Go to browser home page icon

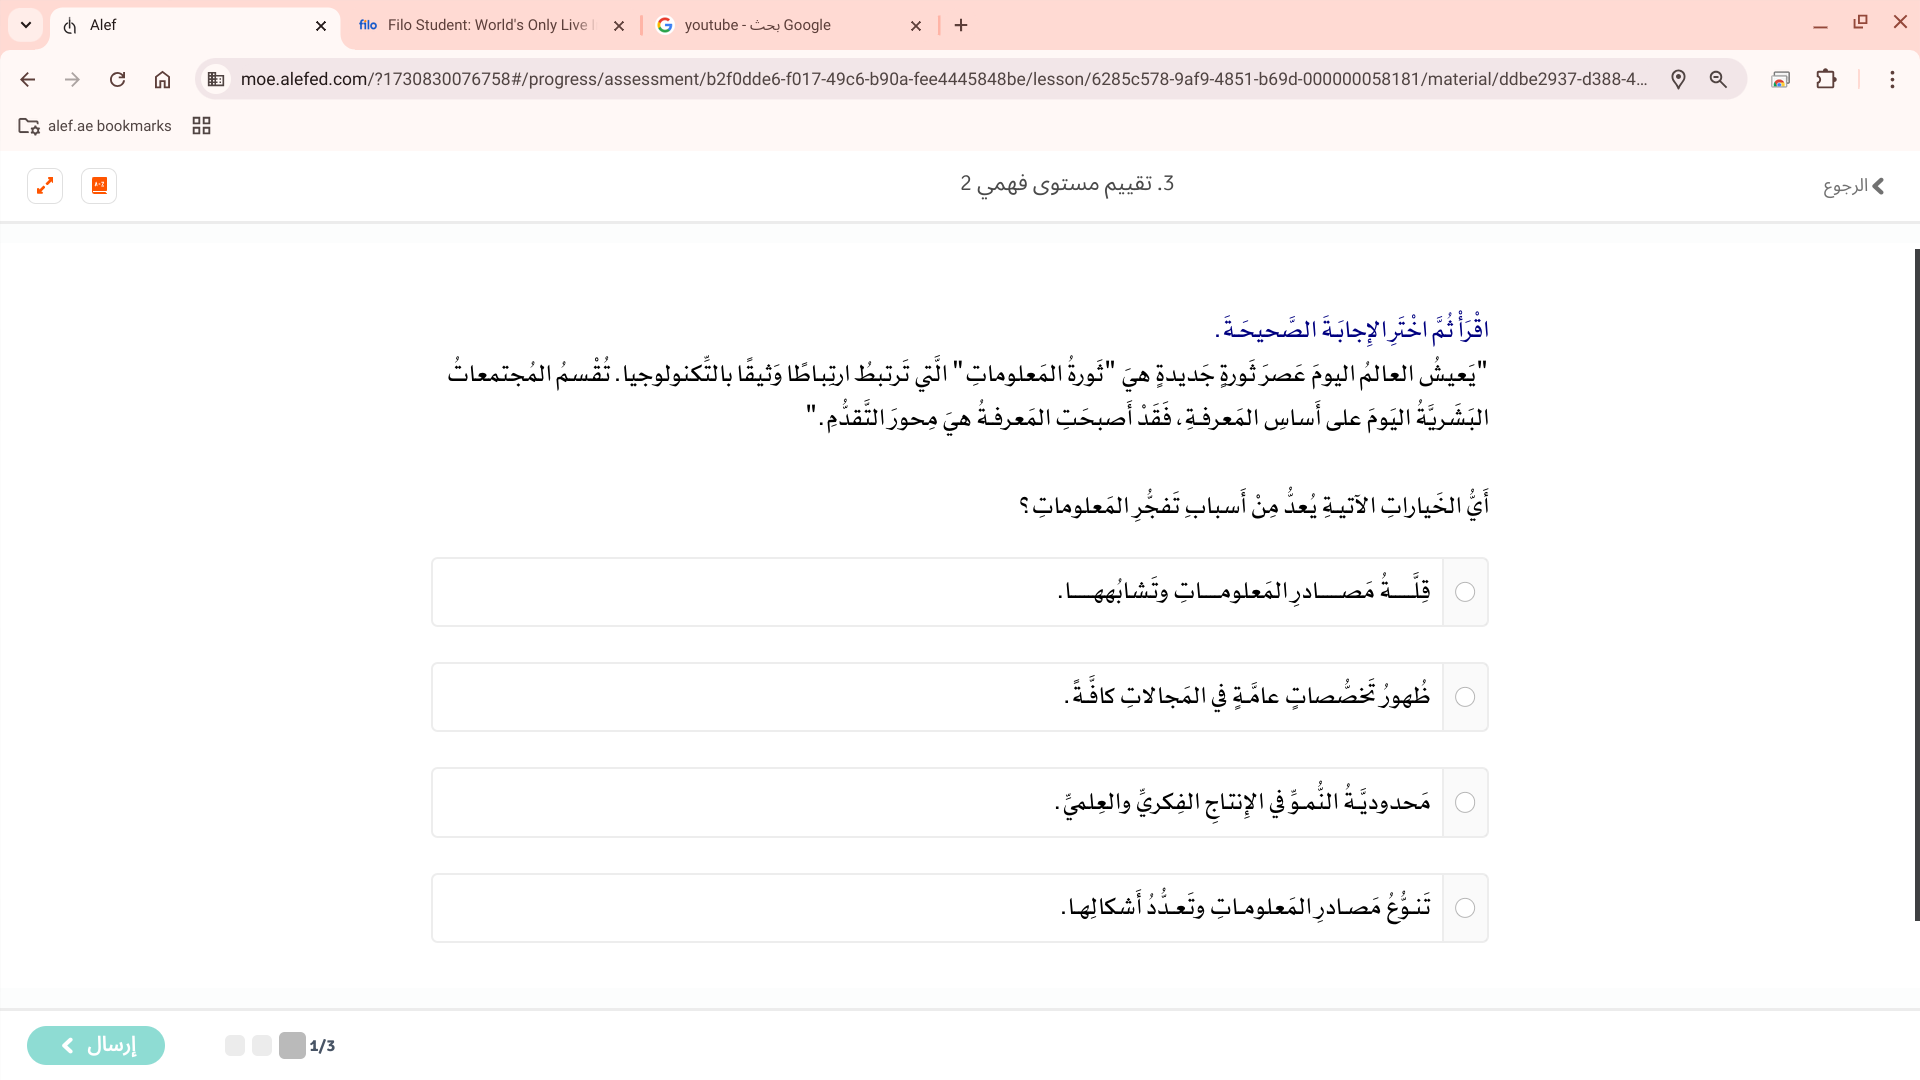click(162, 79)
